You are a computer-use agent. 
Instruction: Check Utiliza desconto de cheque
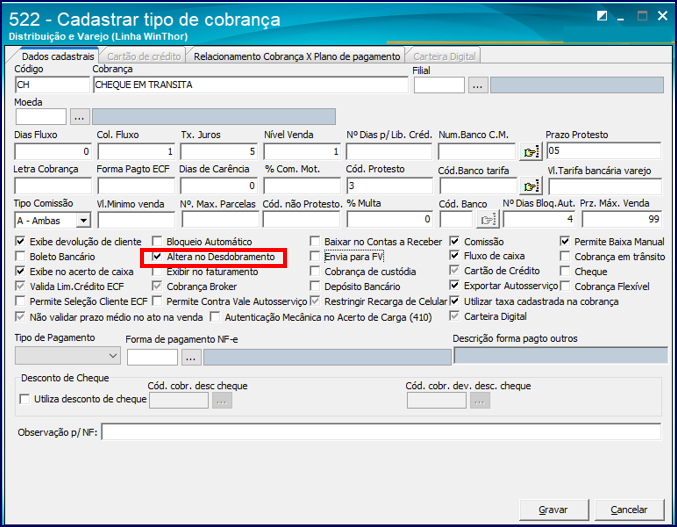pyautogui.click(x=25, y=399)
